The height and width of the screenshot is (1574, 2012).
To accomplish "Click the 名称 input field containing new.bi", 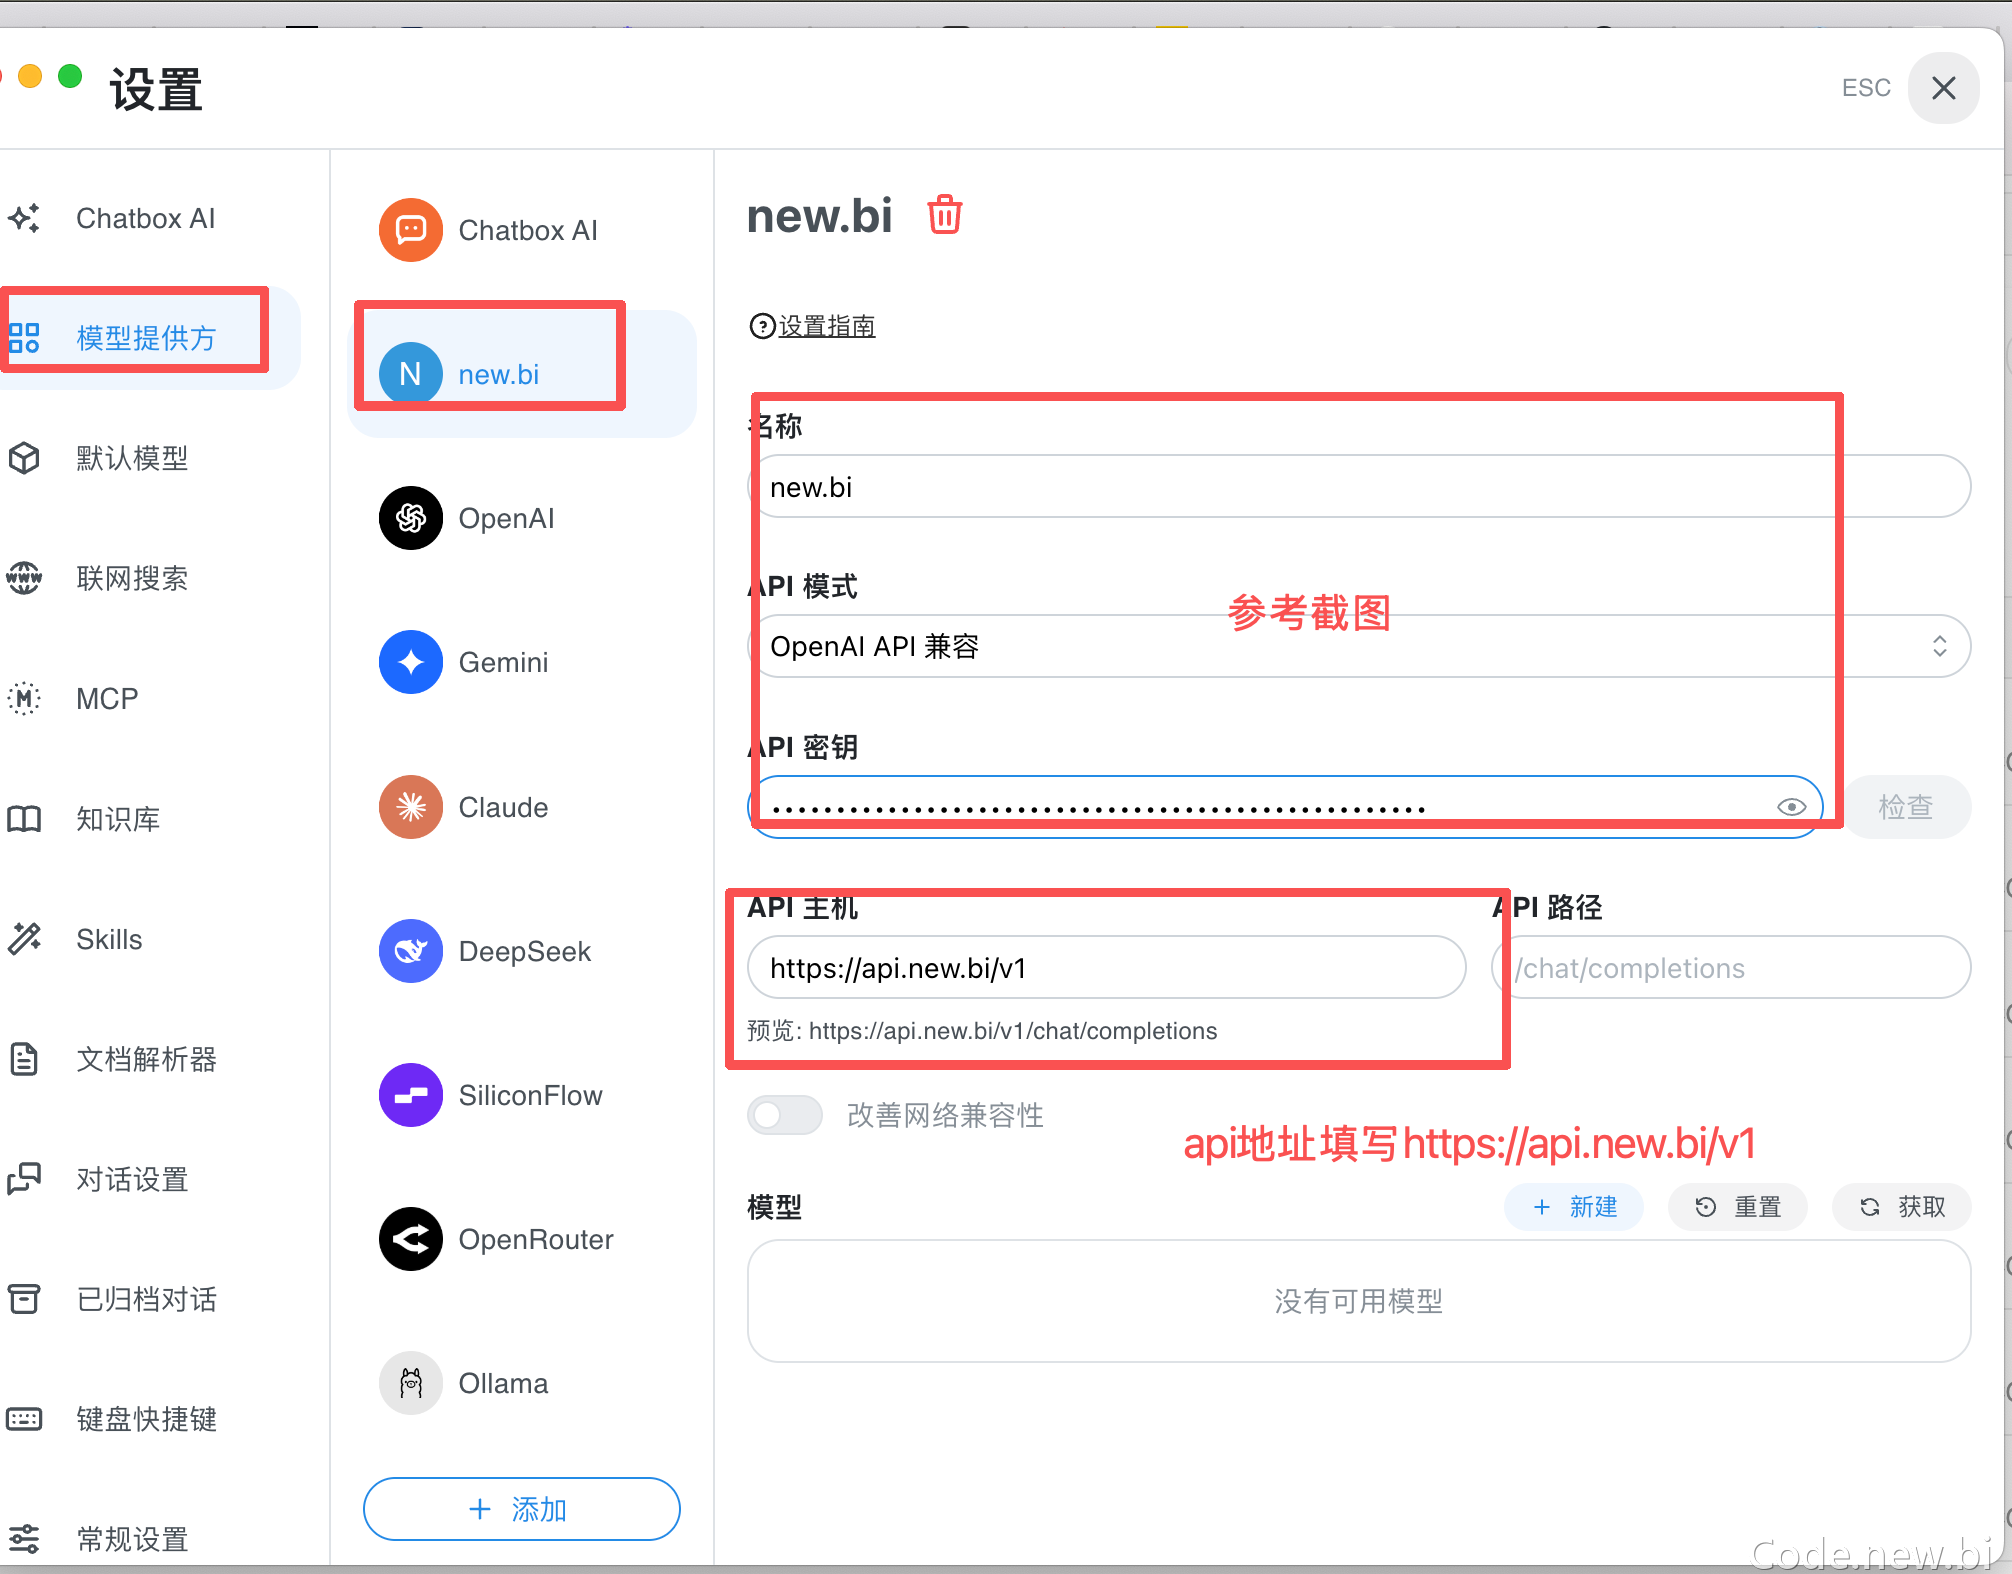I will pos(1360,486).
